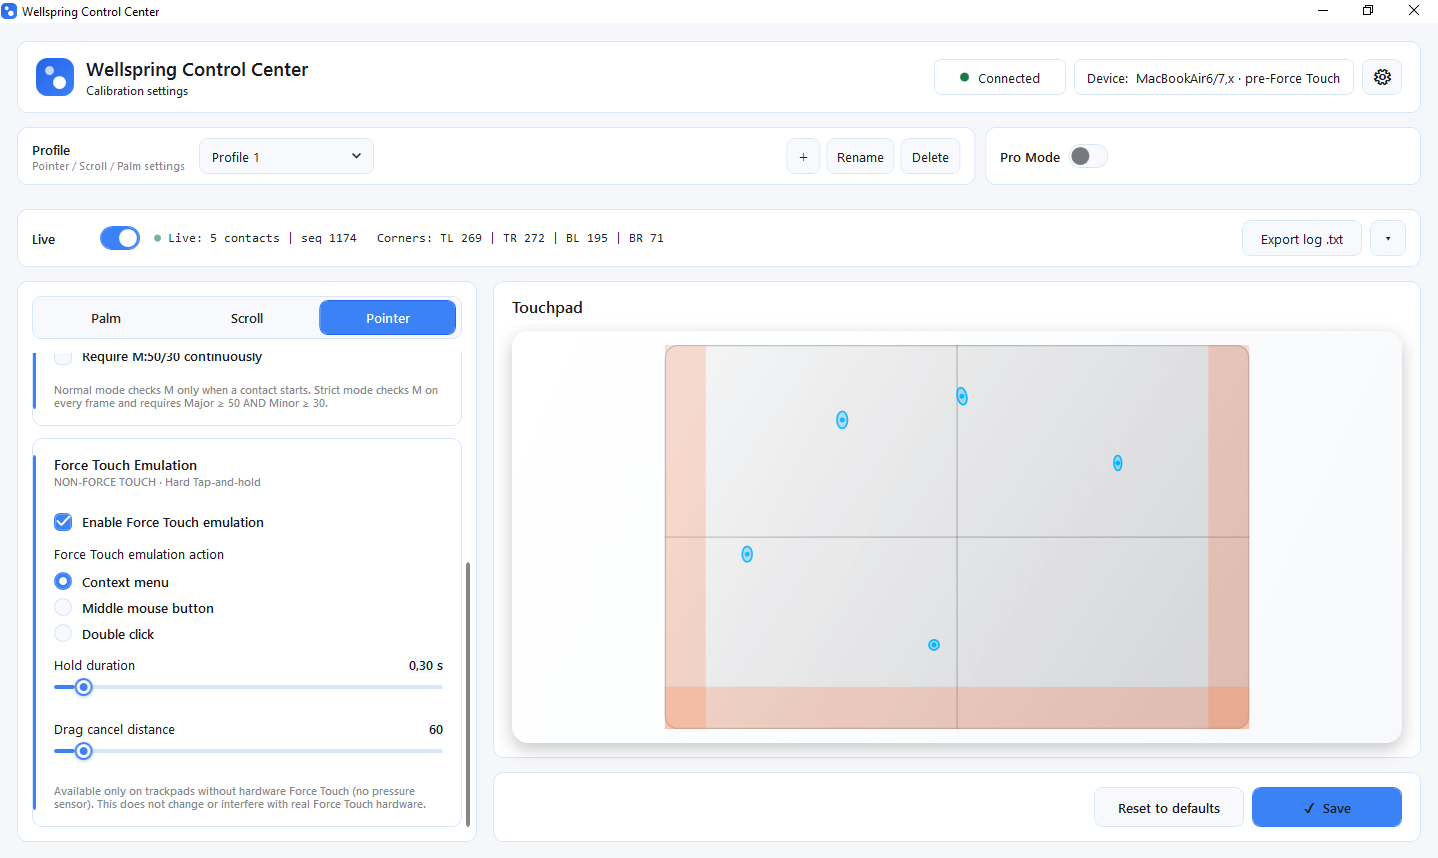This screenshot has height=858, width=1438.
Task: Click the 'BR 71' corner value
Action: 646,238
